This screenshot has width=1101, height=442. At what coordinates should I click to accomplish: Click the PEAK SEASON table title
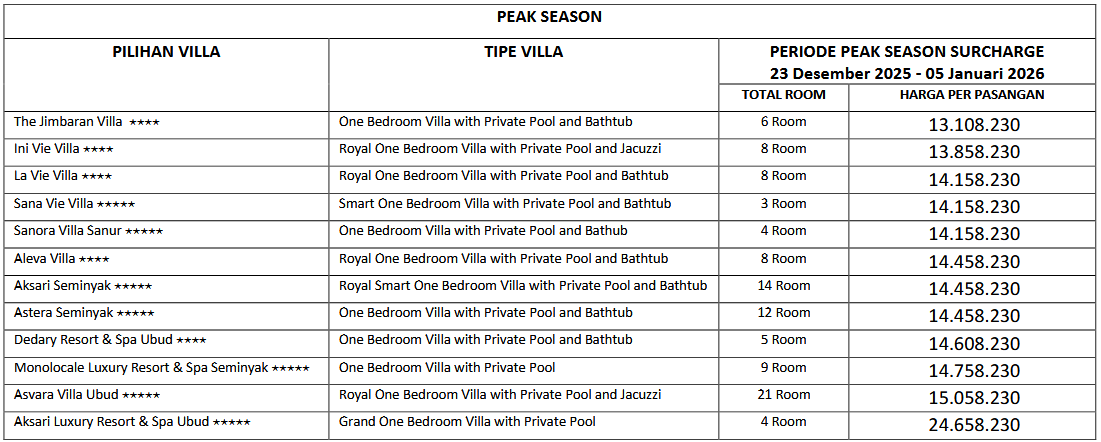(549, 17)
